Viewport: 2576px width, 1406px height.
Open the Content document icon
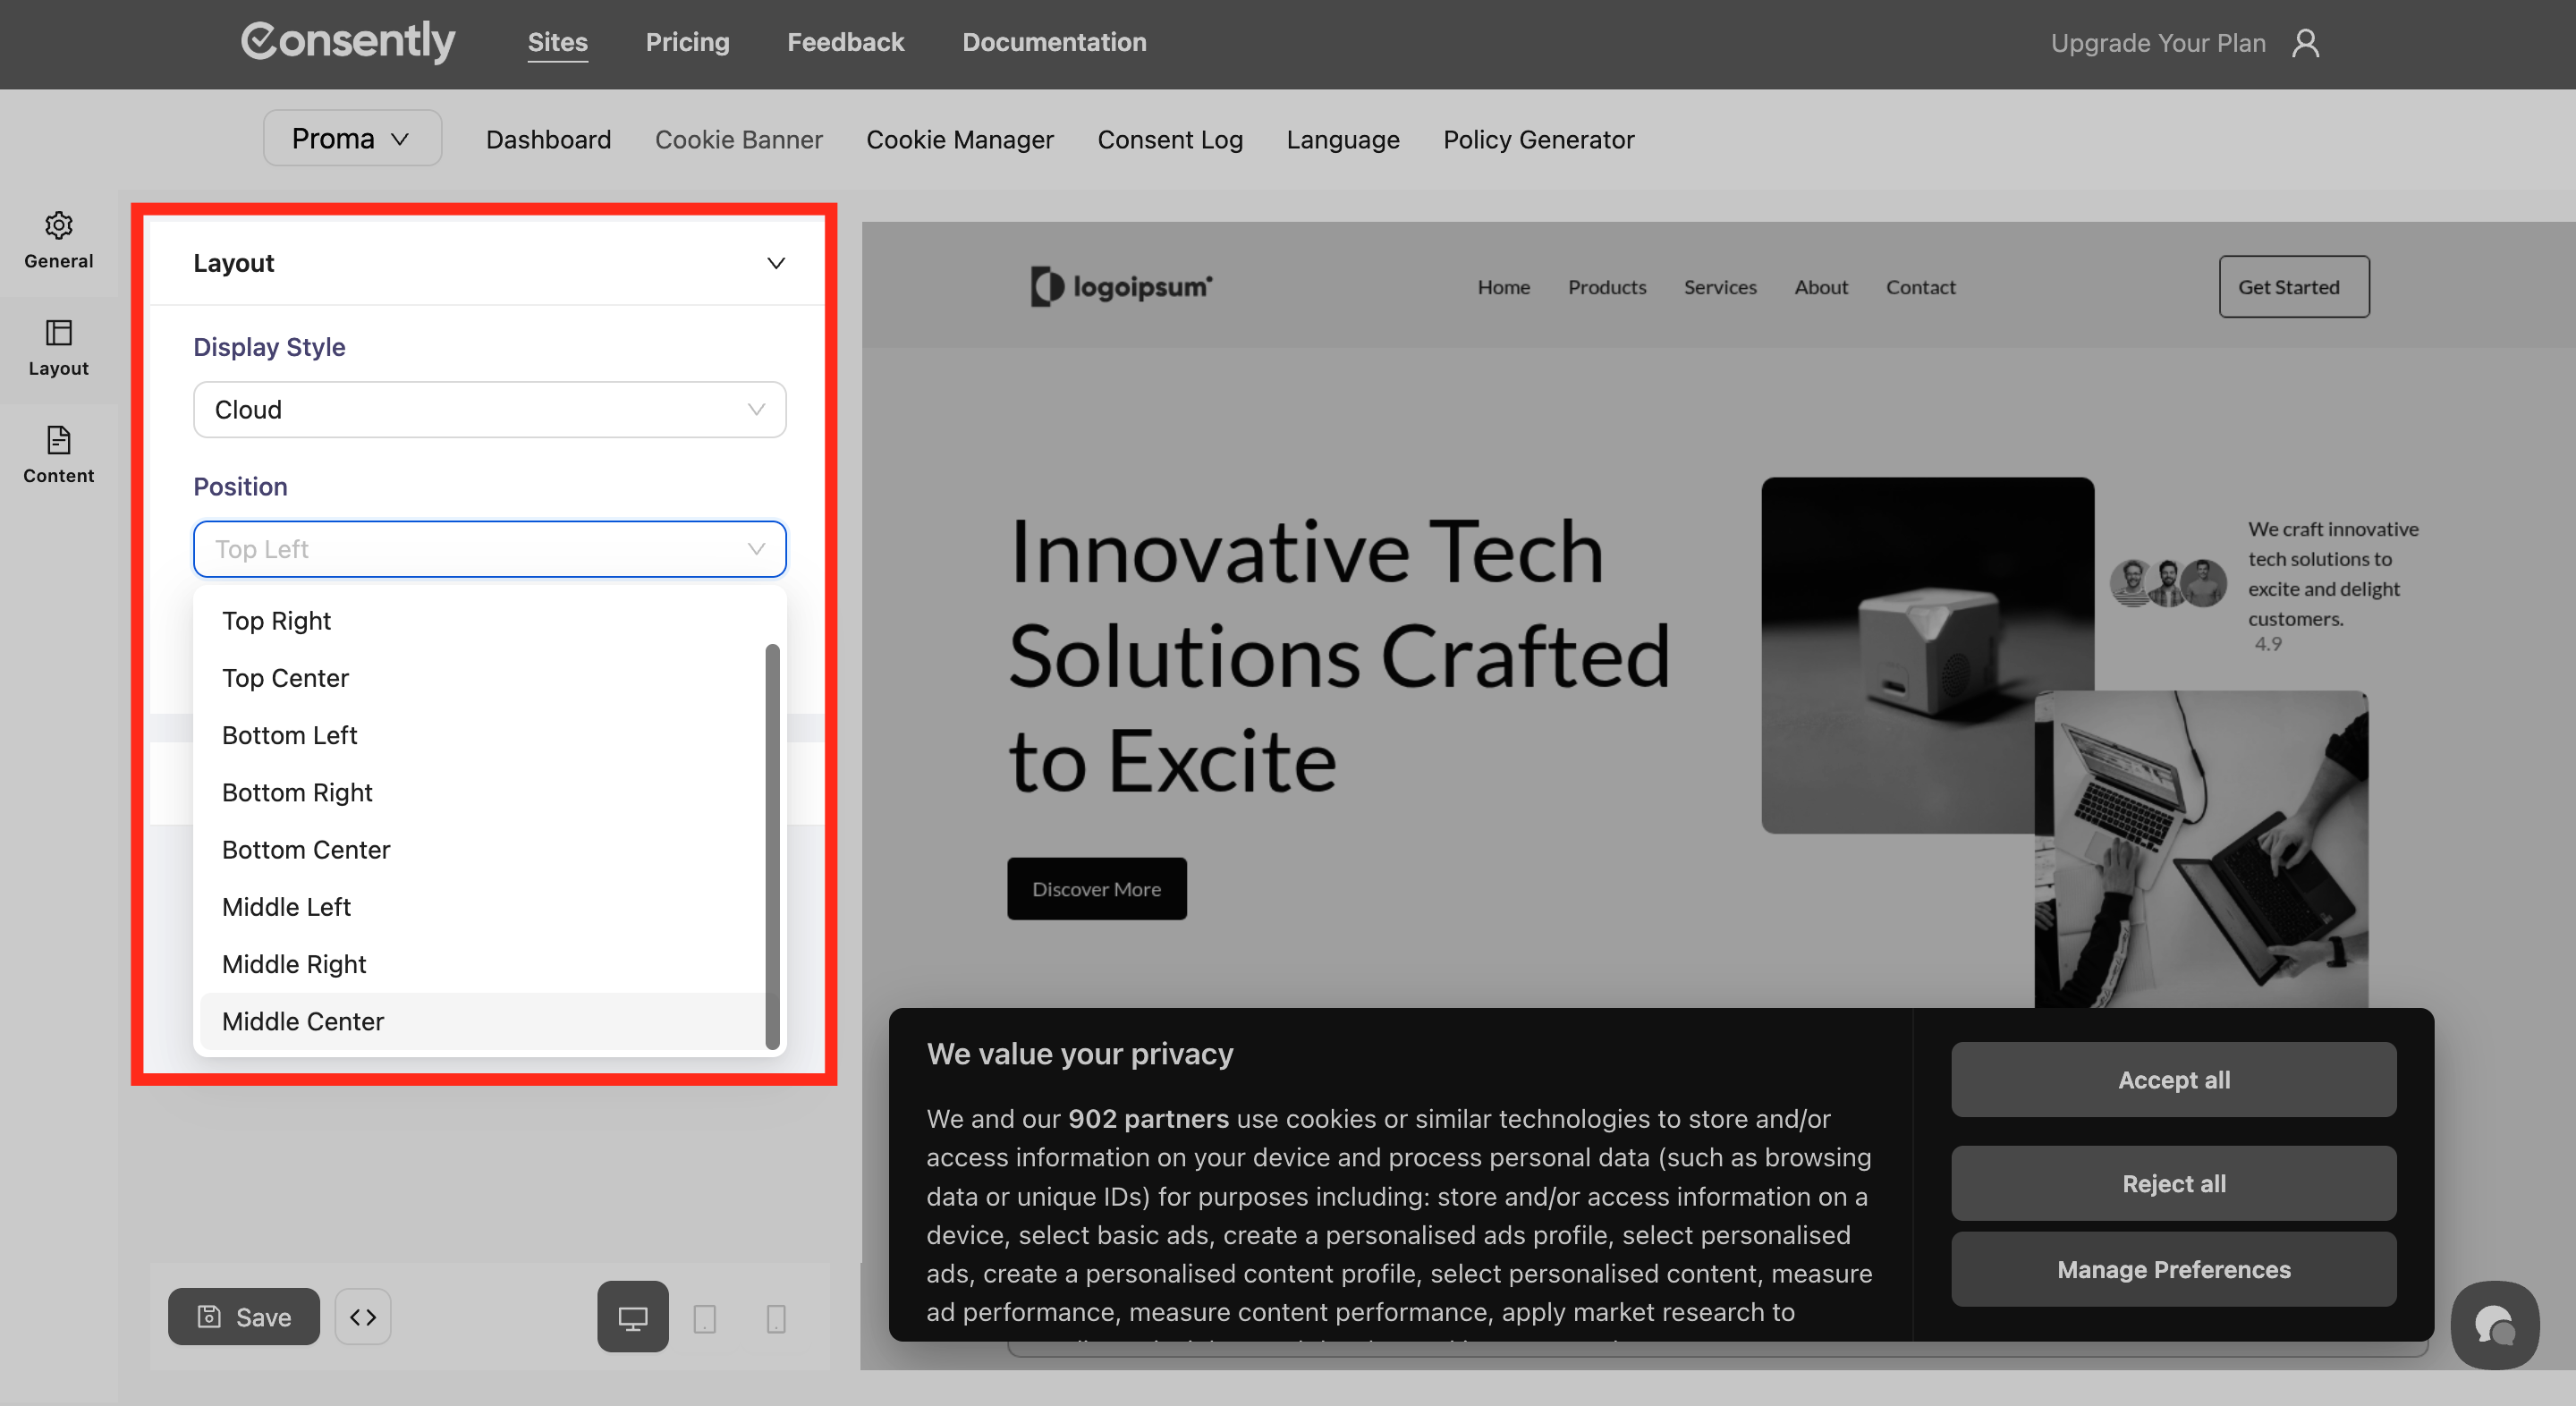(x=58, y=440)
